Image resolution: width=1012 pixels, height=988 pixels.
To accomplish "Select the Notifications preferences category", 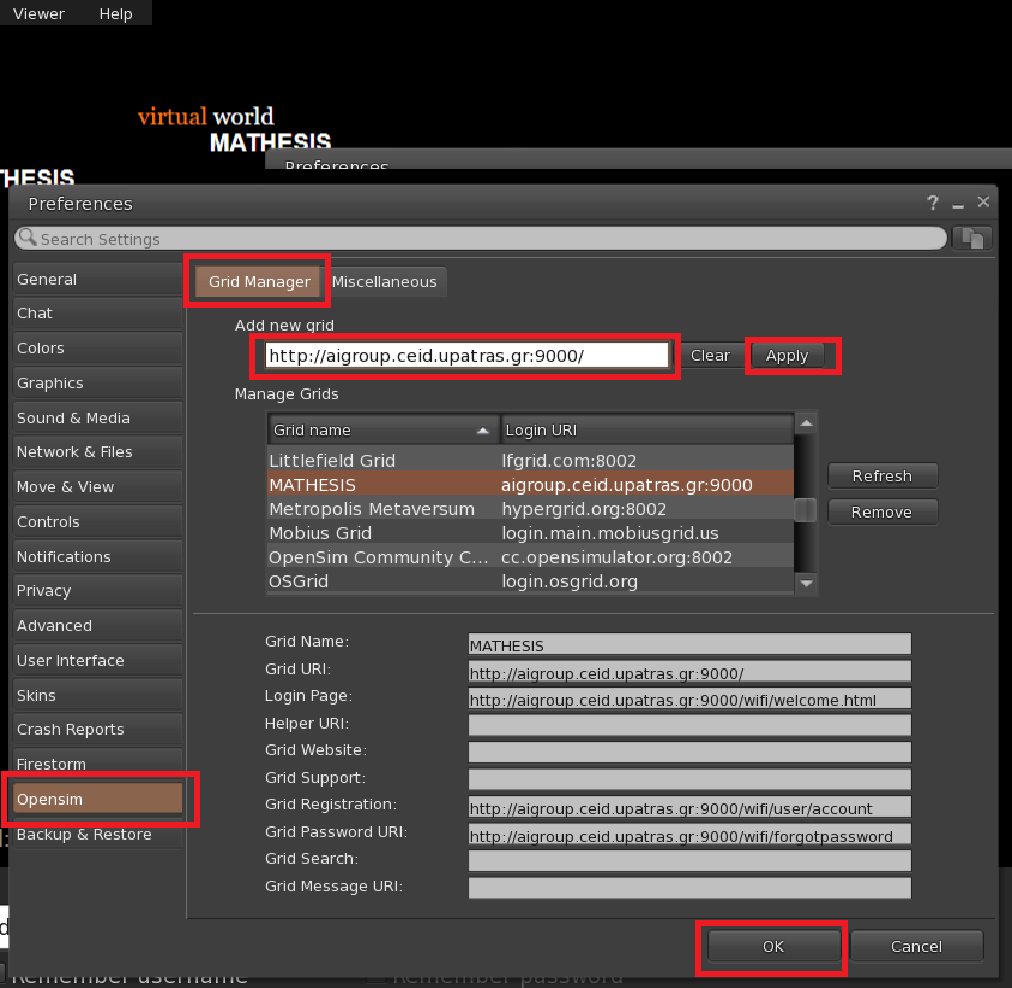I will (x=97, y=556).
